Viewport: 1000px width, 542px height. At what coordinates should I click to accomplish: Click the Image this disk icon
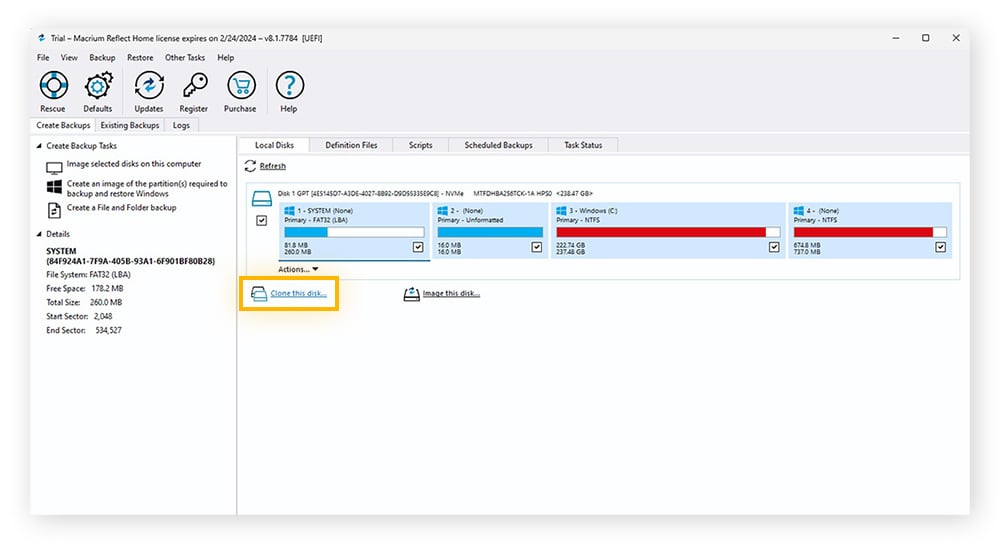(411, 294)
